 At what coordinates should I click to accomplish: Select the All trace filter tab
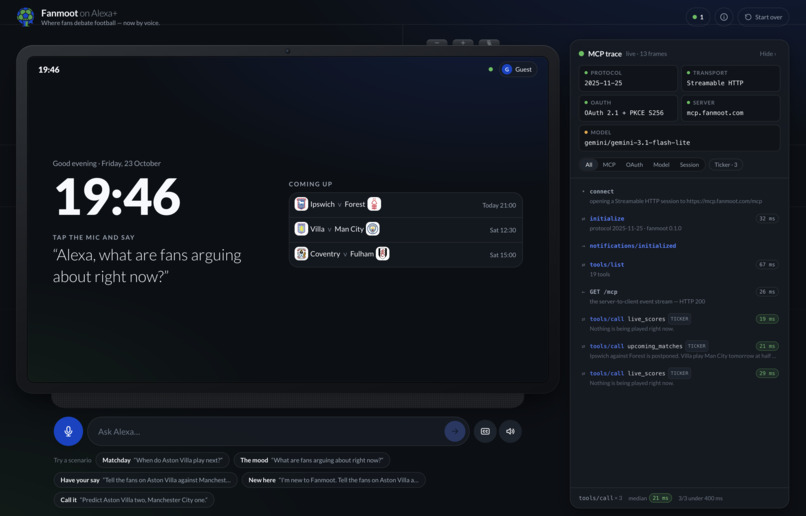(589, 164)
